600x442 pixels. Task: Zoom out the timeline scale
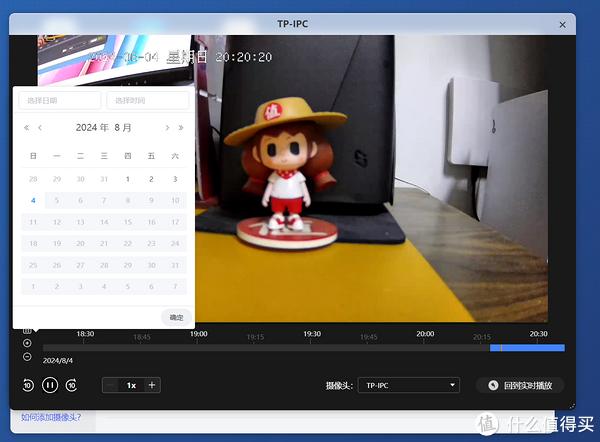(x=27, y=357)
